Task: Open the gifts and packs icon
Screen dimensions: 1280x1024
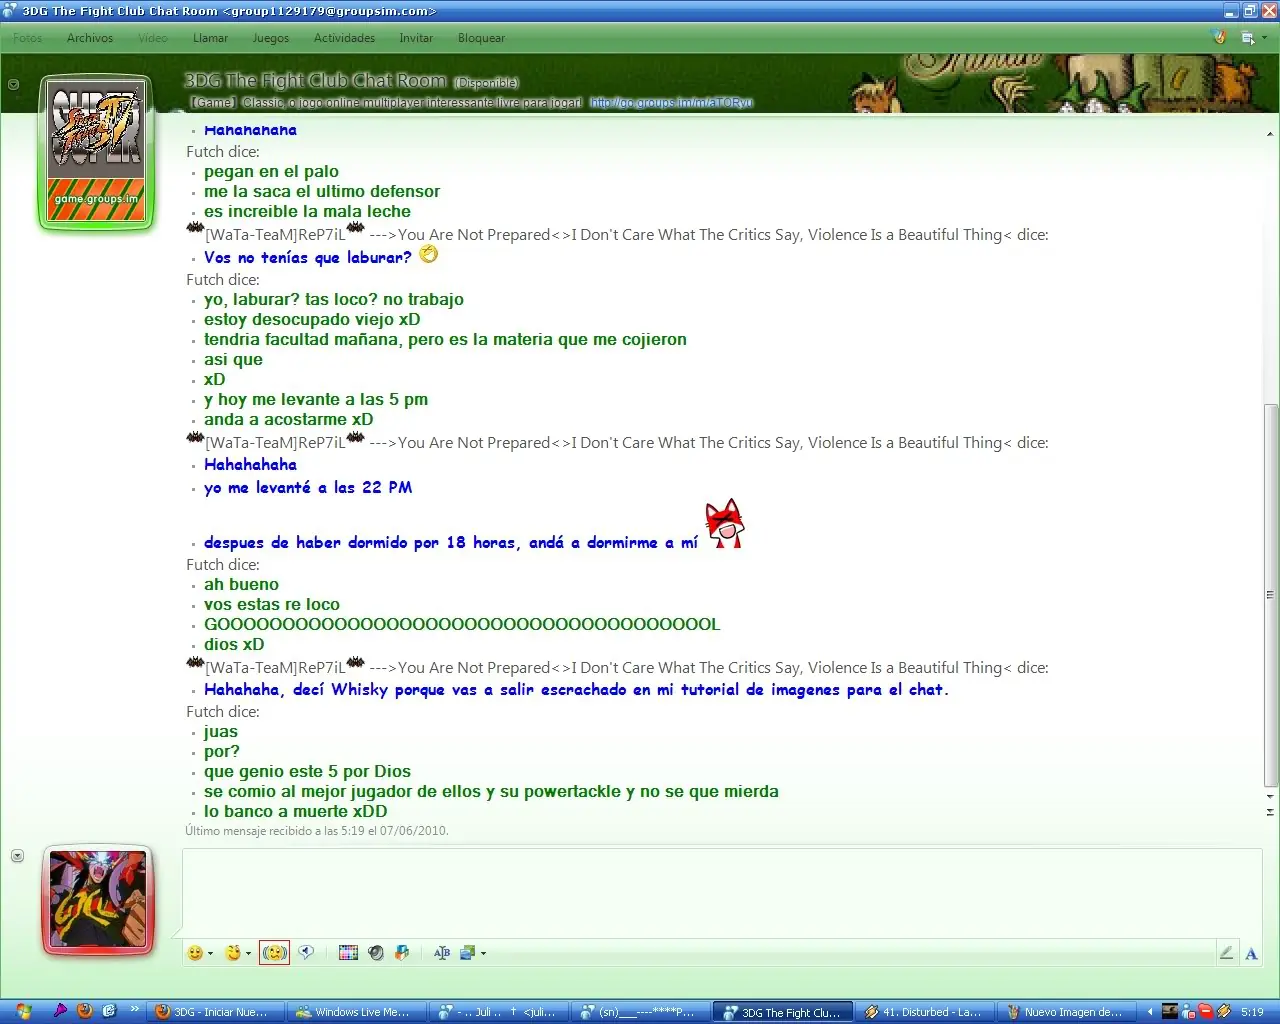Action: tap(402, 953)
